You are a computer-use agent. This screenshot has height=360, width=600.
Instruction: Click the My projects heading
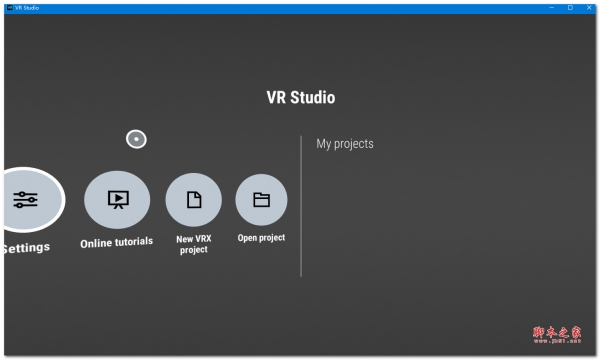click(x=345, y=144)
